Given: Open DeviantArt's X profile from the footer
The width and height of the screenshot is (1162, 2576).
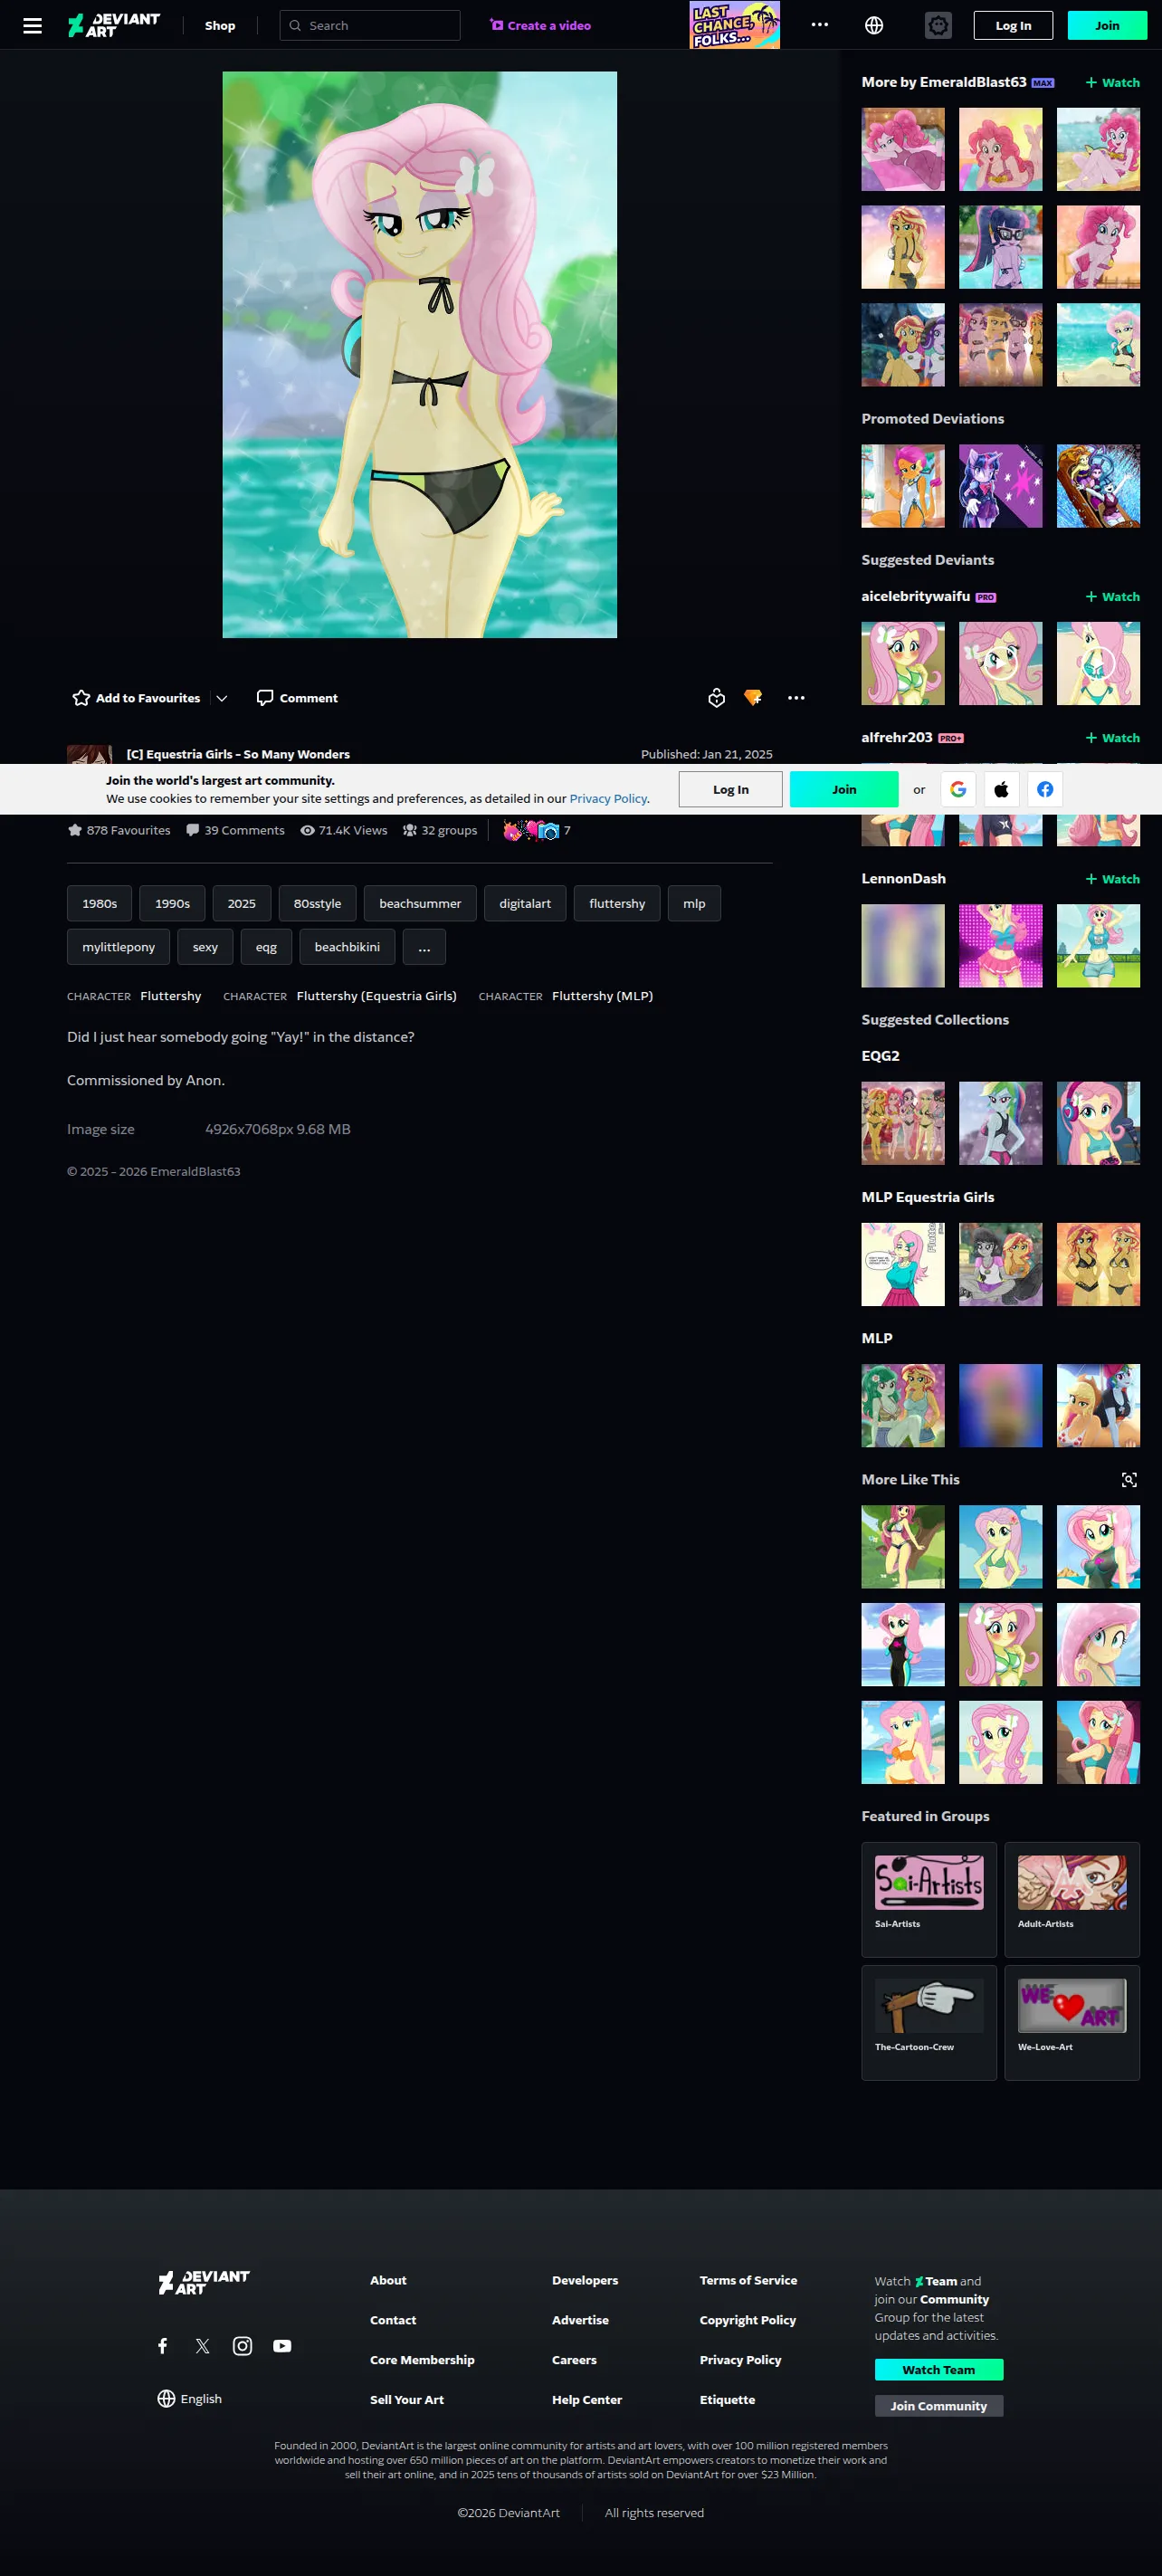Looking at the screenshot, I should tap(203, 2346).
